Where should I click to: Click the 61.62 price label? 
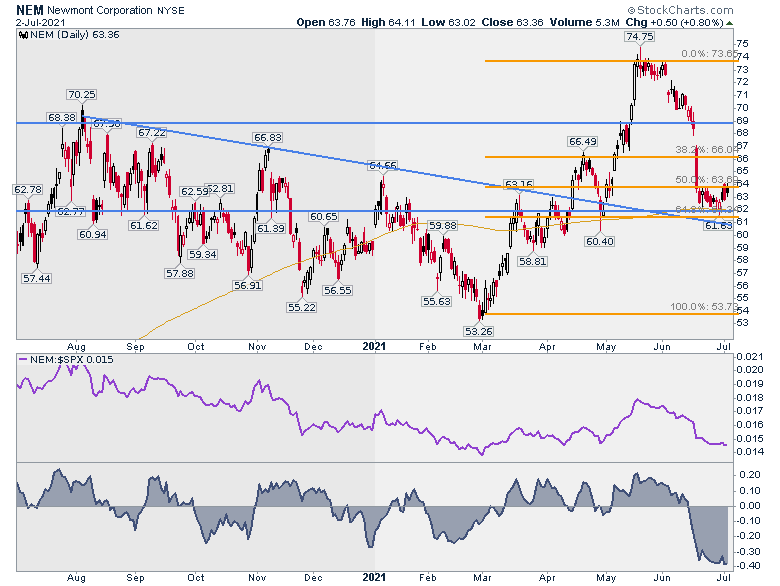143,225
